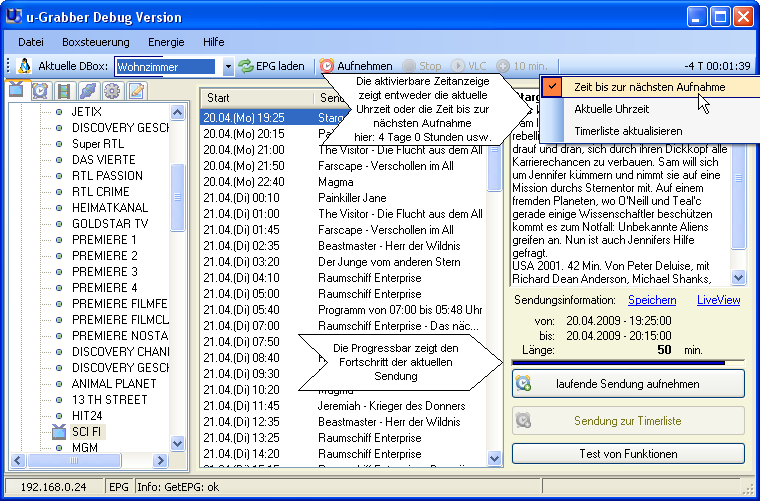Viewport: 760px width, 501px height.
Task: Open the alarm clock timer tab
Action: 40,91
